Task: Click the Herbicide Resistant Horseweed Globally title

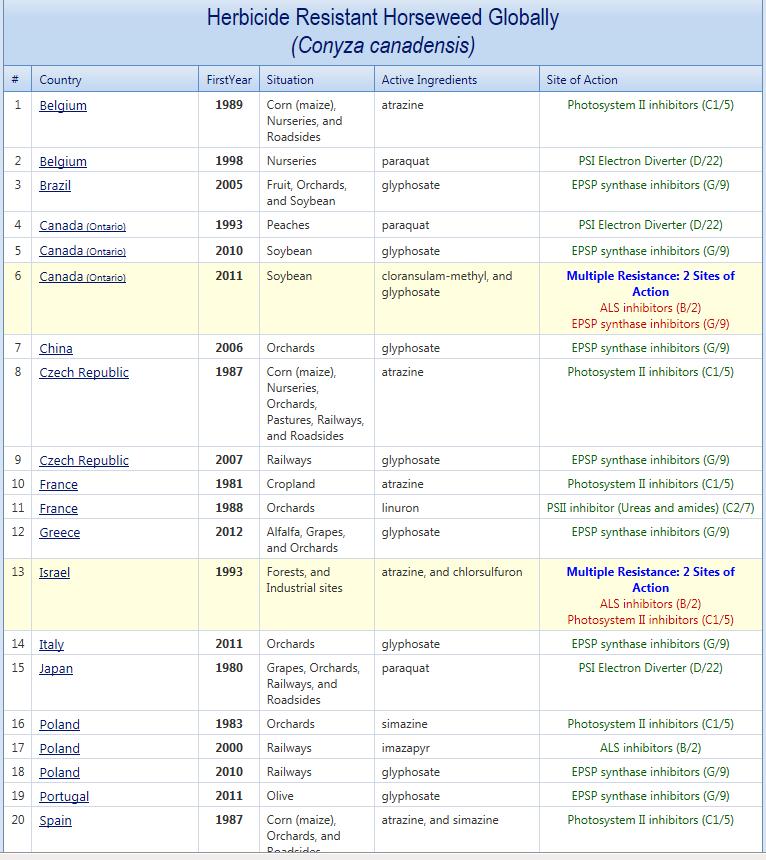Action: pos(383,17)
